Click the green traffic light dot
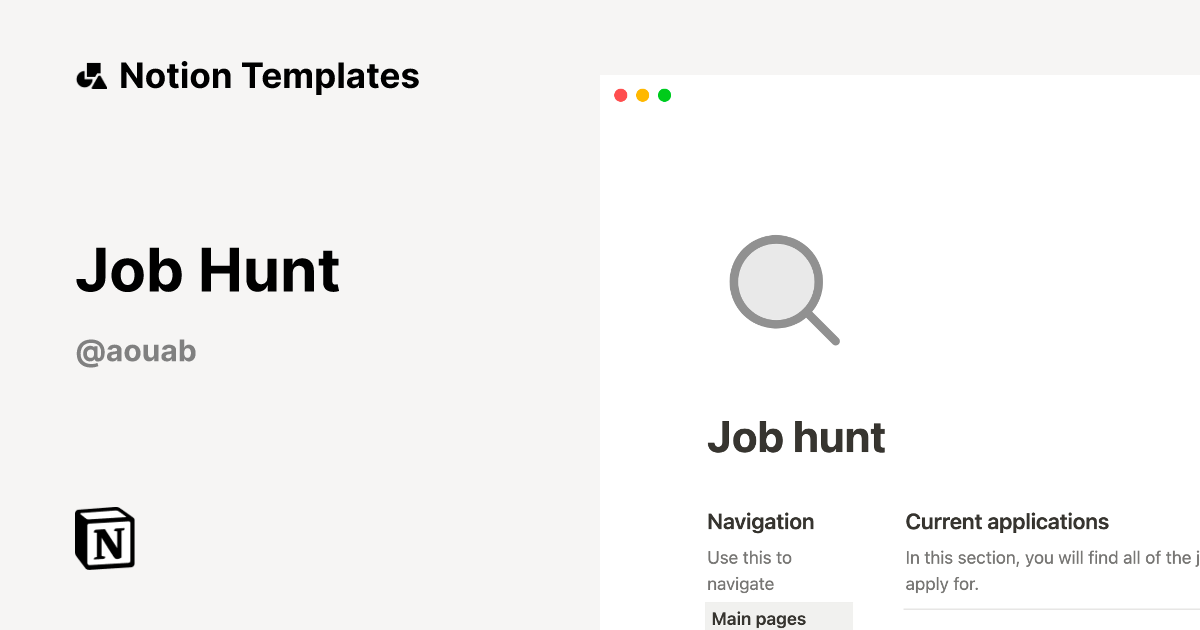The width and height of the screenshot is (1200, 630). click(x=664, y=95)
